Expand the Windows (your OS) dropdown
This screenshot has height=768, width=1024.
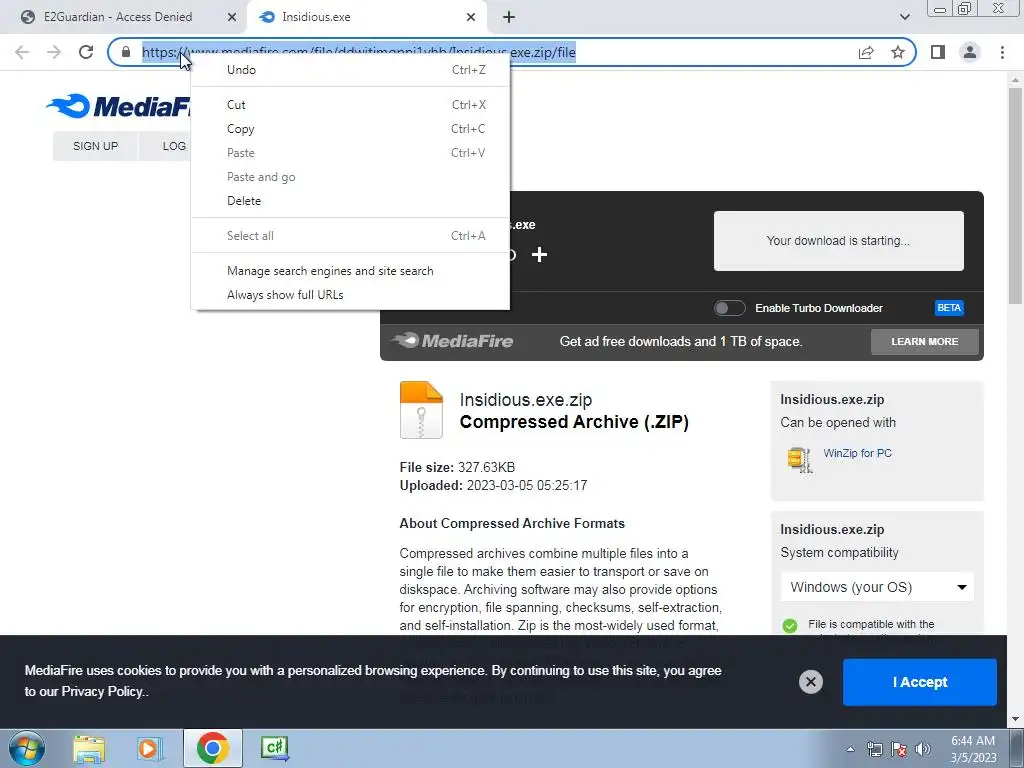click(x=877, y=587)
